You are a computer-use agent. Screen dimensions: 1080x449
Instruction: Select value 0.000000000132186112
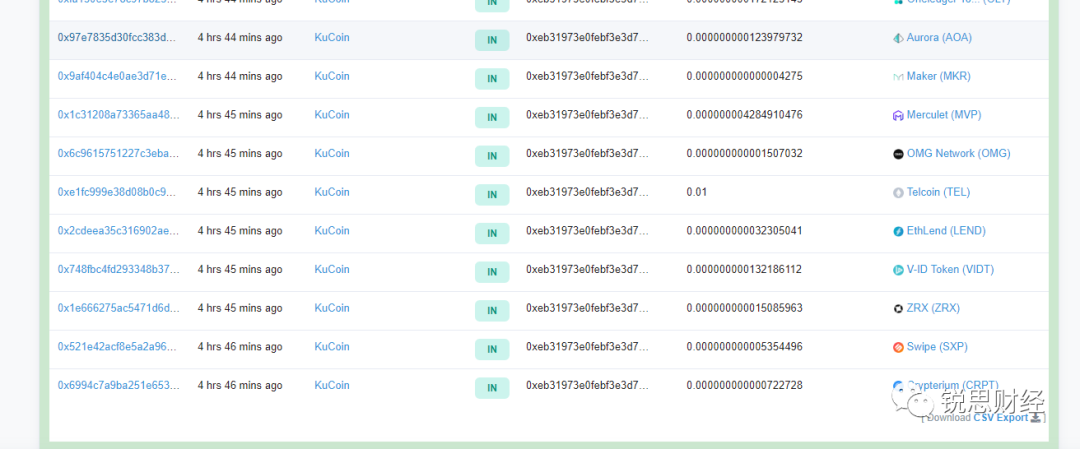tap(744, 269)
